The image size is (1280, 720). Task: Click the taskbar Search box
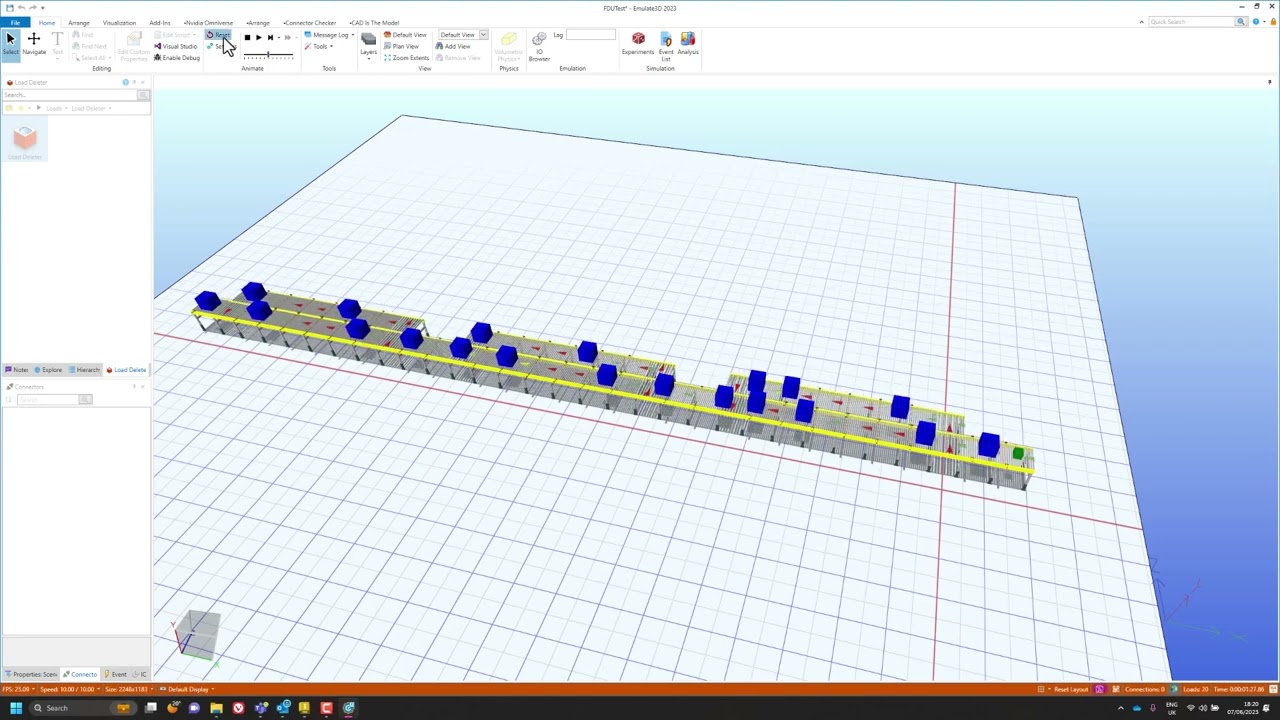(x=82, y=708)
